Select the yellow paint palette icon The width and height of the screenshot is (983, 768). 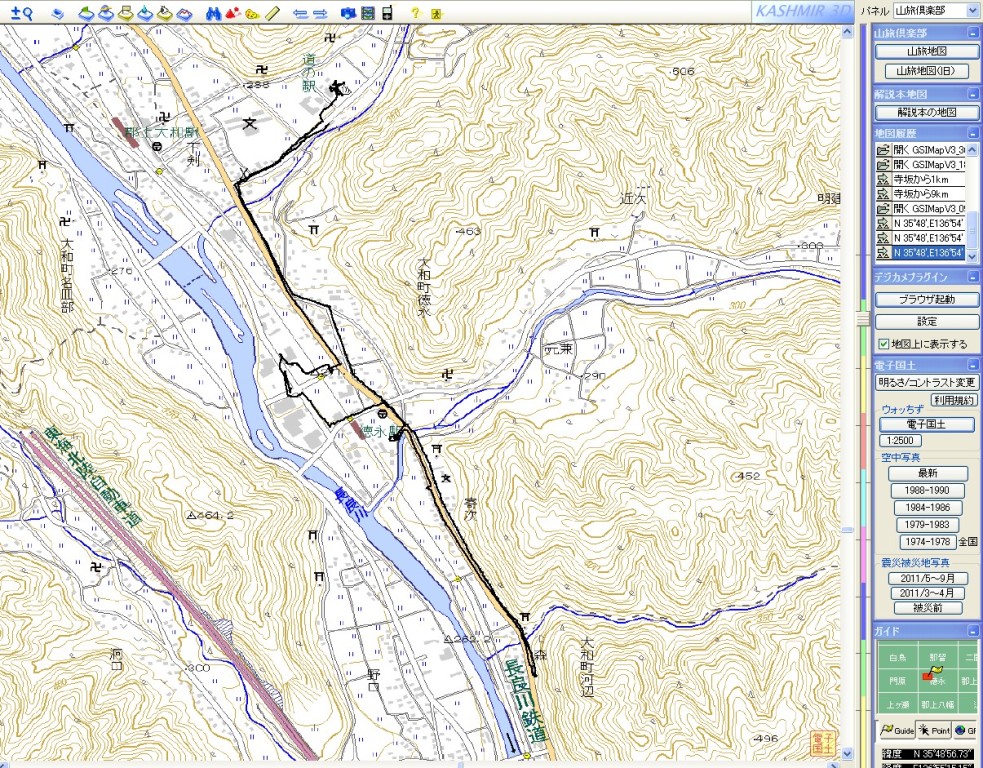[x=252, y=13]
